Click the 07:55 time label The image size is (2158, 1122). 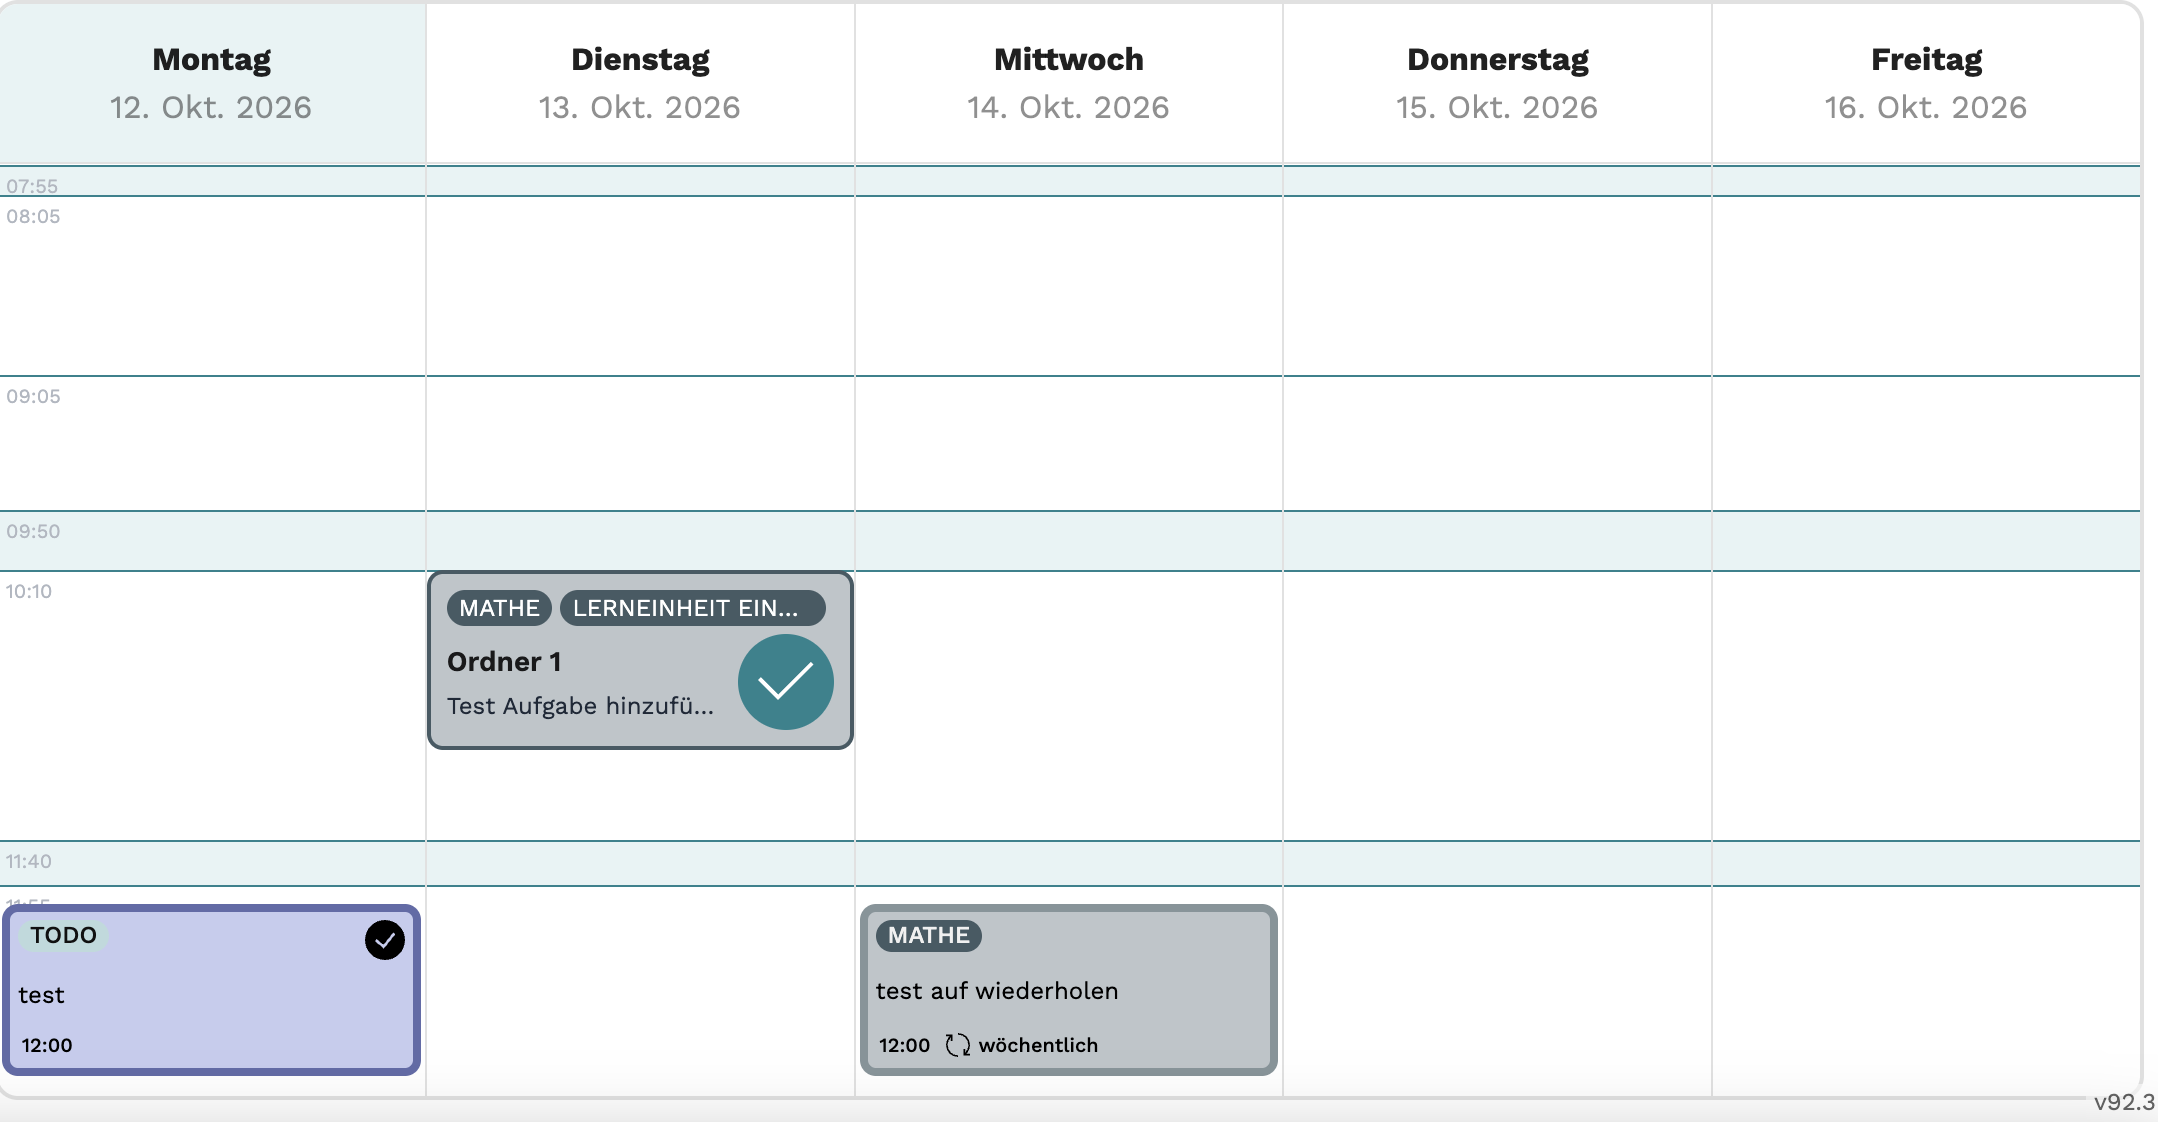click(32, 186)
